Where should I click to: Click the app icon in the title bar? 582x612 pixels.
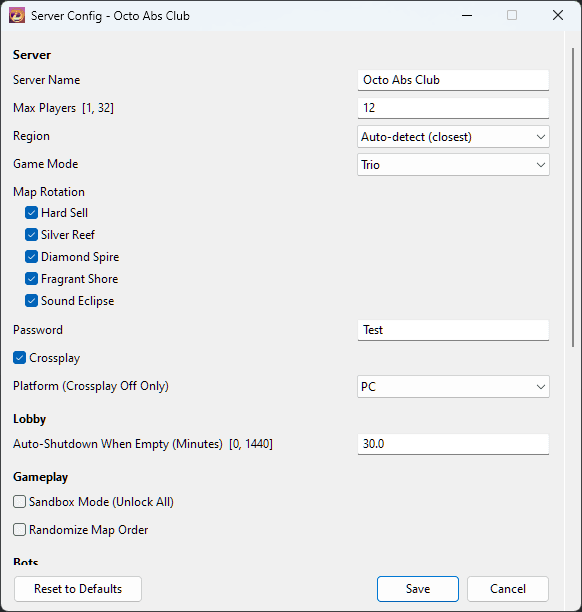pyautogui.click(x=17, y=16)
